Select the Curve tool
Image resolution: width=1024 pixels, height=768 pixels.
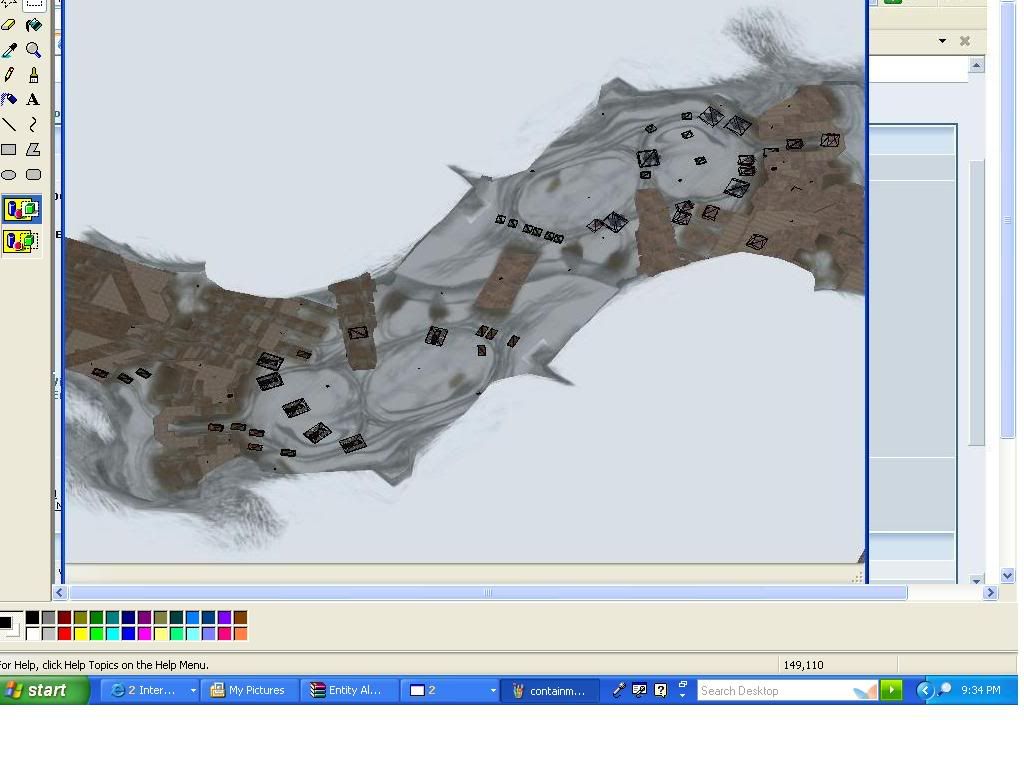click(x=33, y=125)
